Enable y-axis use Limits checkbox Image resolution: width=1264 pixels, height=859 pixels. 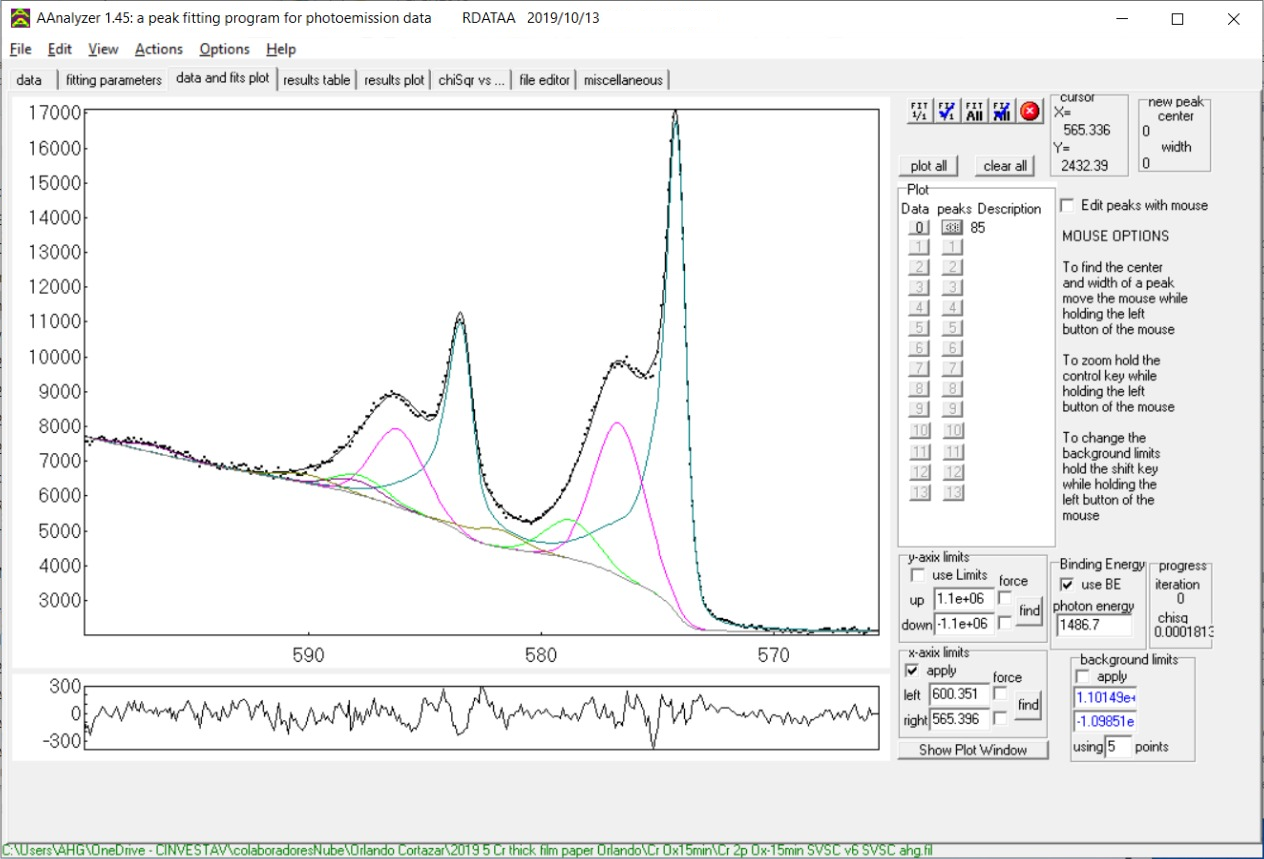[x=917, y=575]
